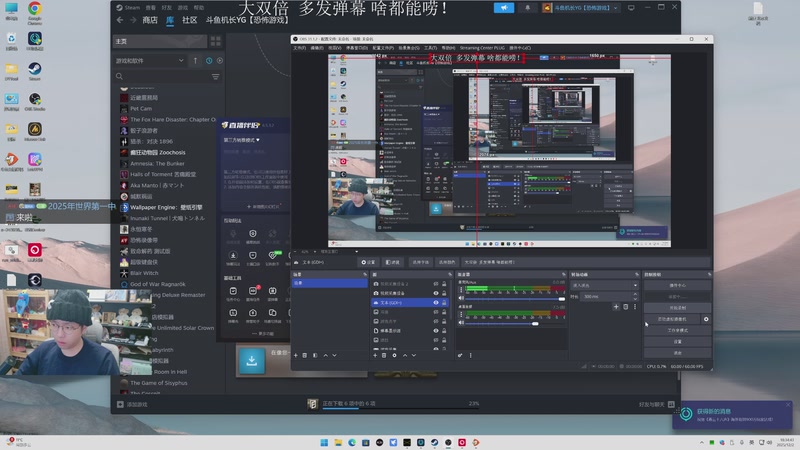Screen dimensions: 800x450
Task: Hide the 文本 (GDI+) source
Action: [436, 303]
